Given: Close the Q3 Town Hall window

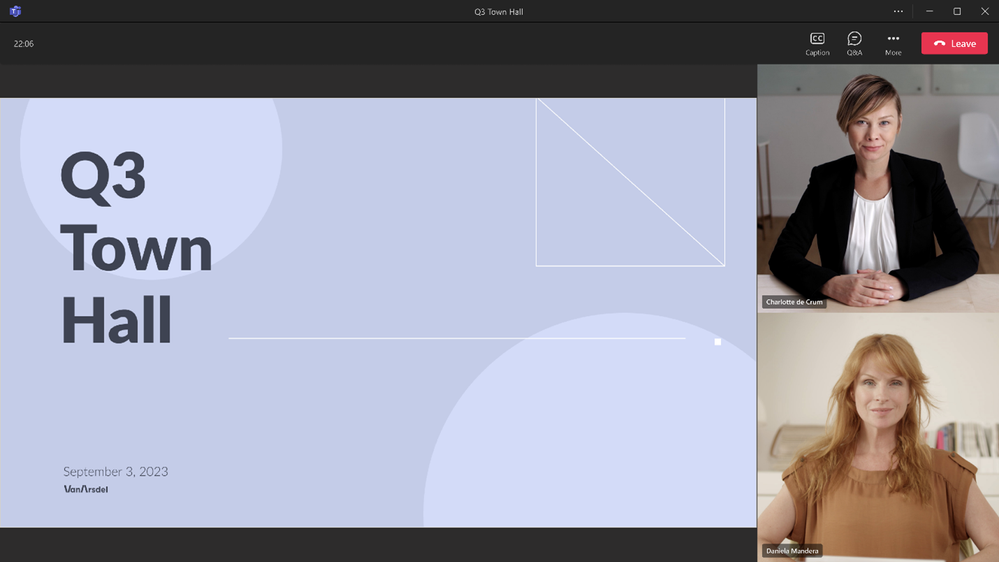Looking at the screenshot, I should 984,11.
